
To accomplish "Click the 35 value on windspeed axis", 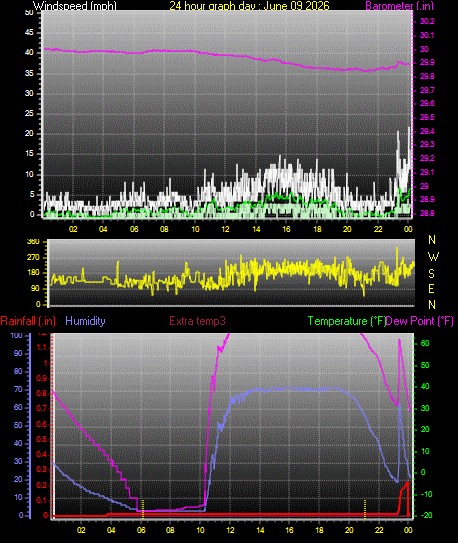I will pyautogui.click(x=29, y=73).
